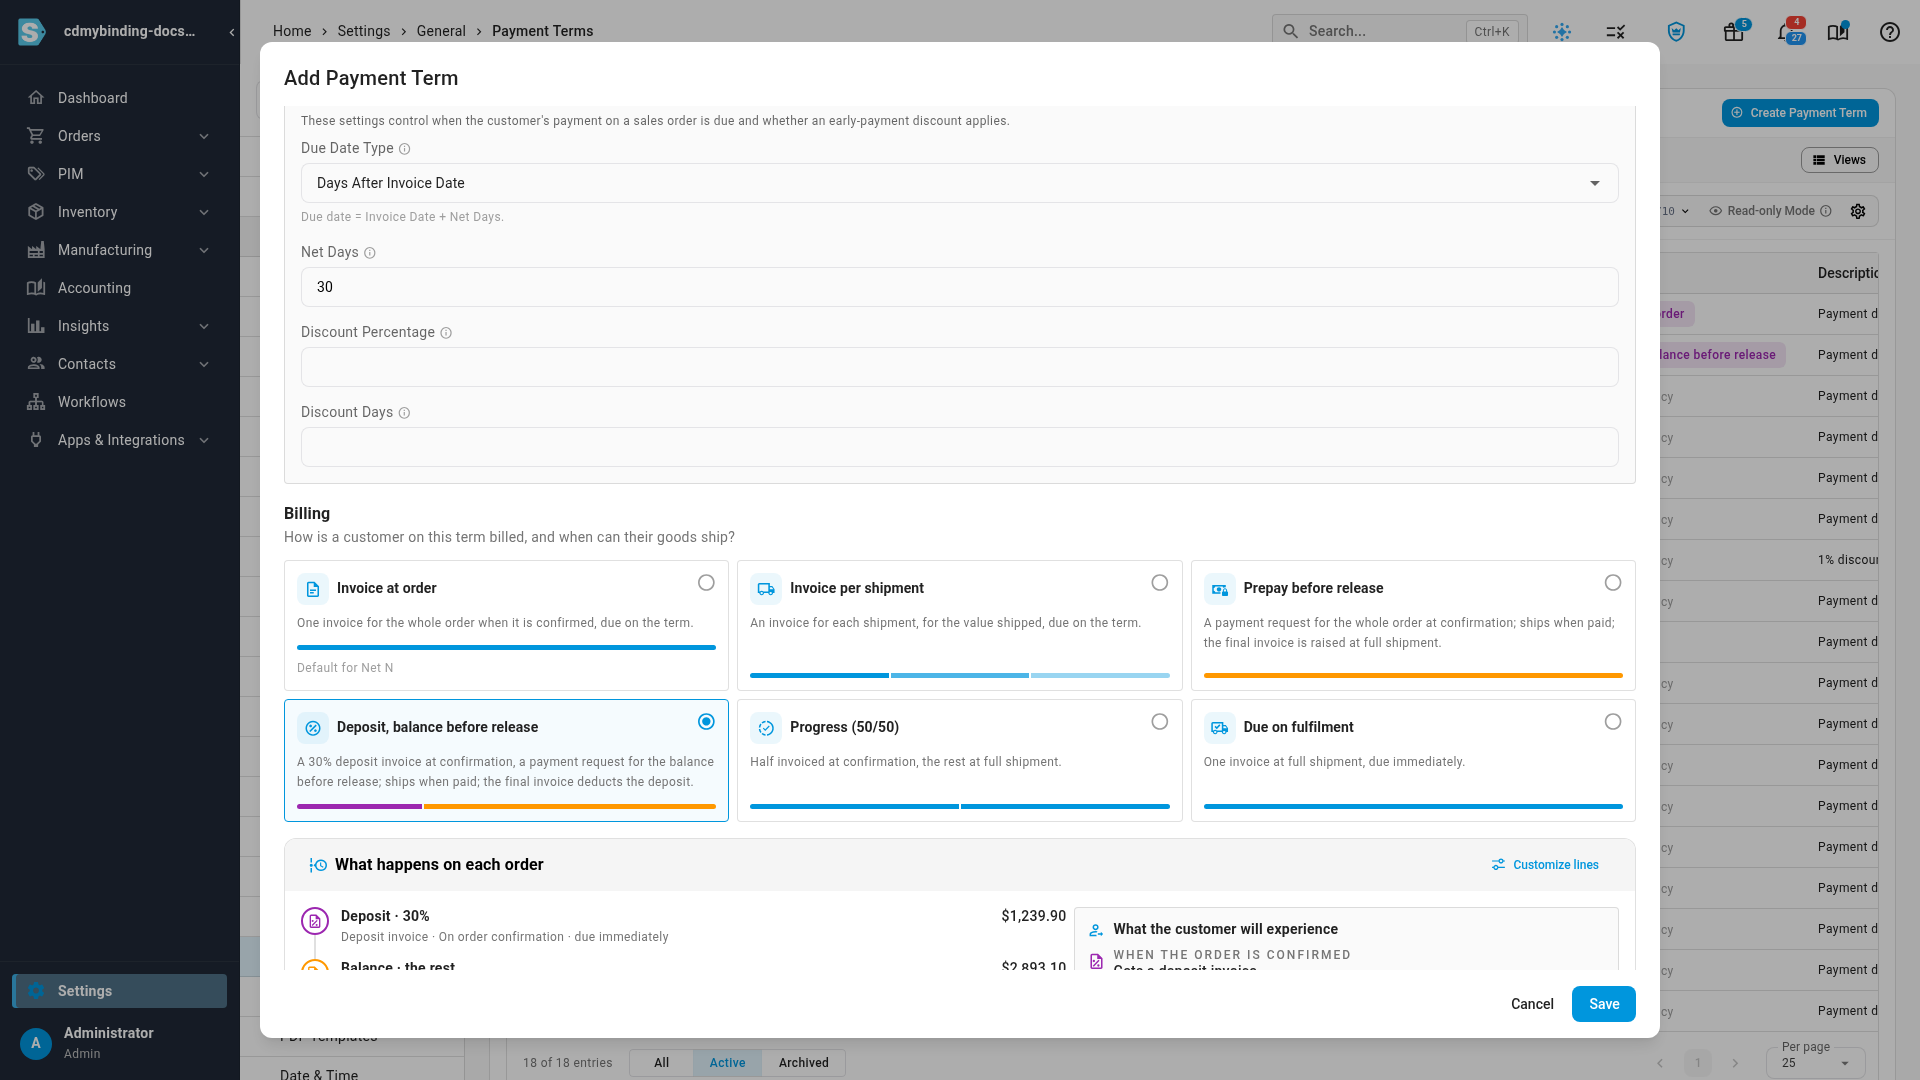Switch to the Active tab

[727, 1063]
